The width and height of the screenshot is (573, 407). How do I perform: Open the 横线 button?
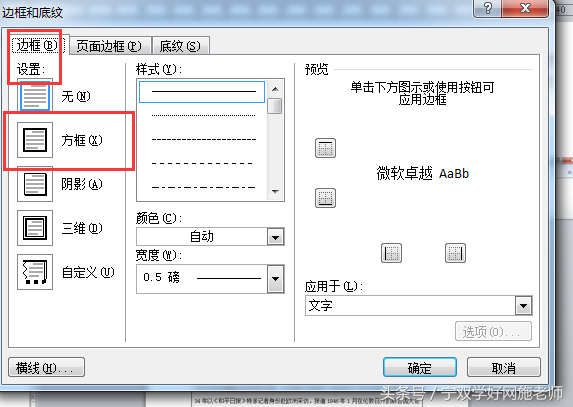tap(46, 367)
